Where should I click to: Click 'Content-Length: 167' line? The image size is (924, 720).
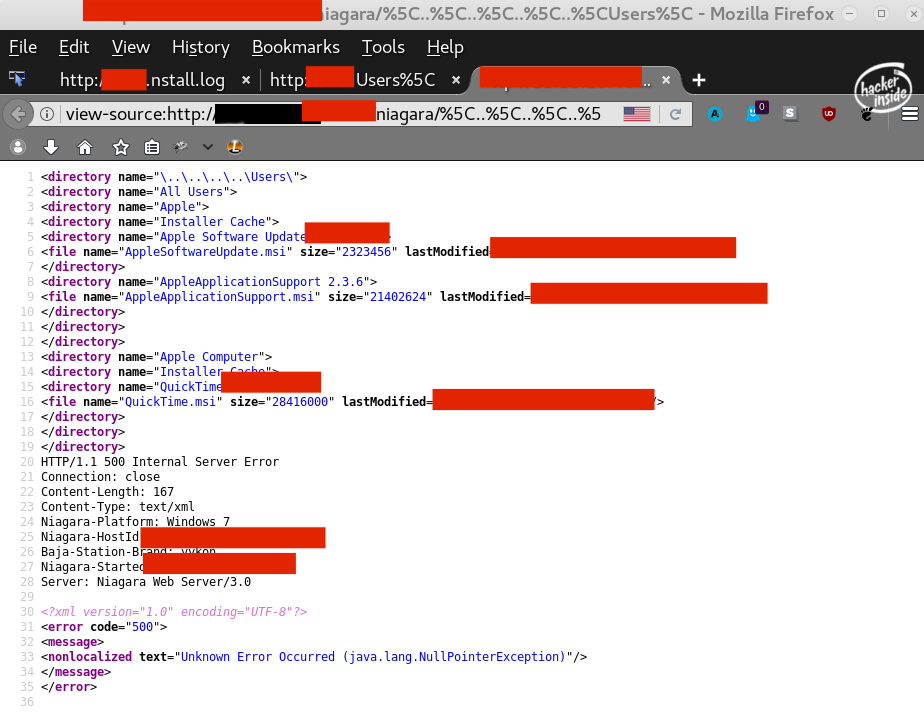coord(107,492)
